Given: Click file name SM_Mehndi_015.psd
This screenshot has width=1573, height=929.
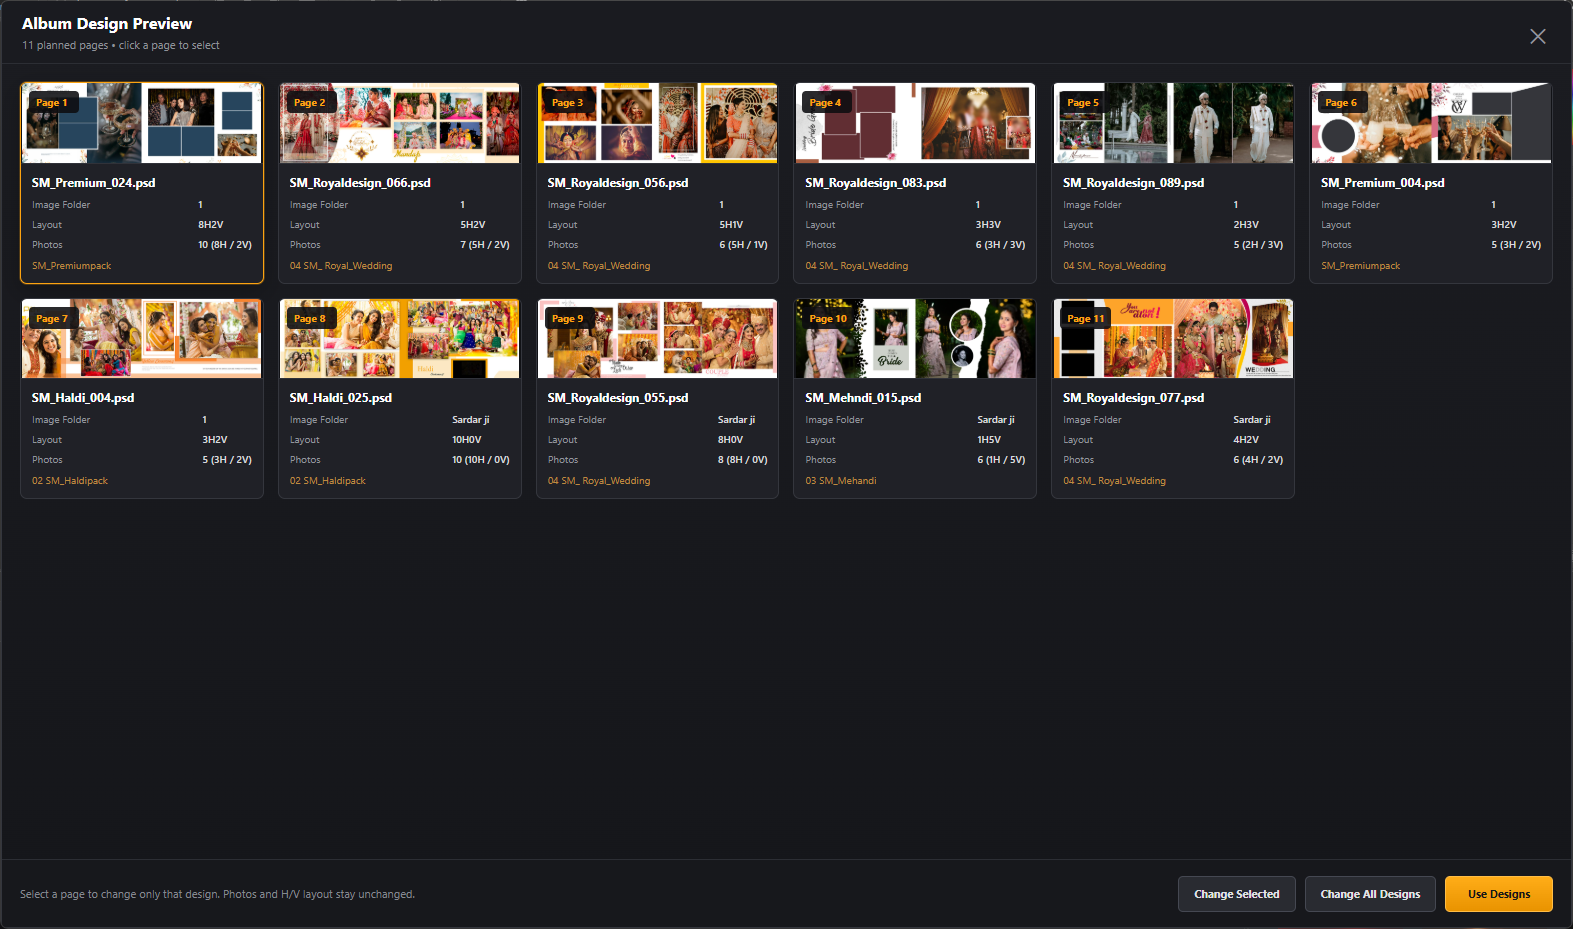Looking at the screenshot, I should click(863, 398).
